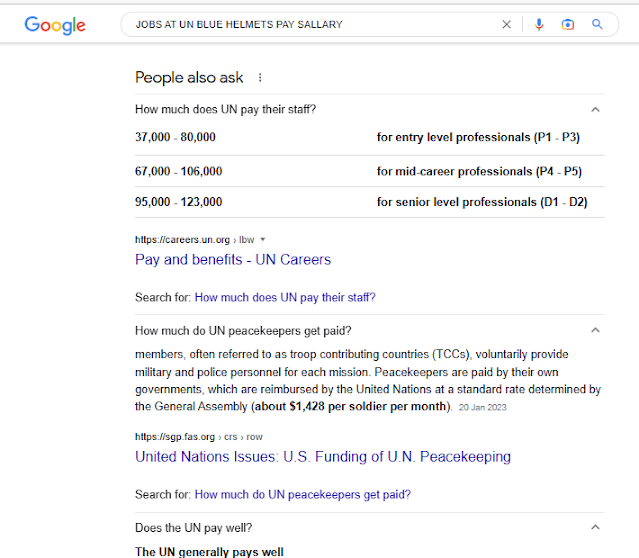Click the https://sgp.fas.org URL text

coord(175,437)
